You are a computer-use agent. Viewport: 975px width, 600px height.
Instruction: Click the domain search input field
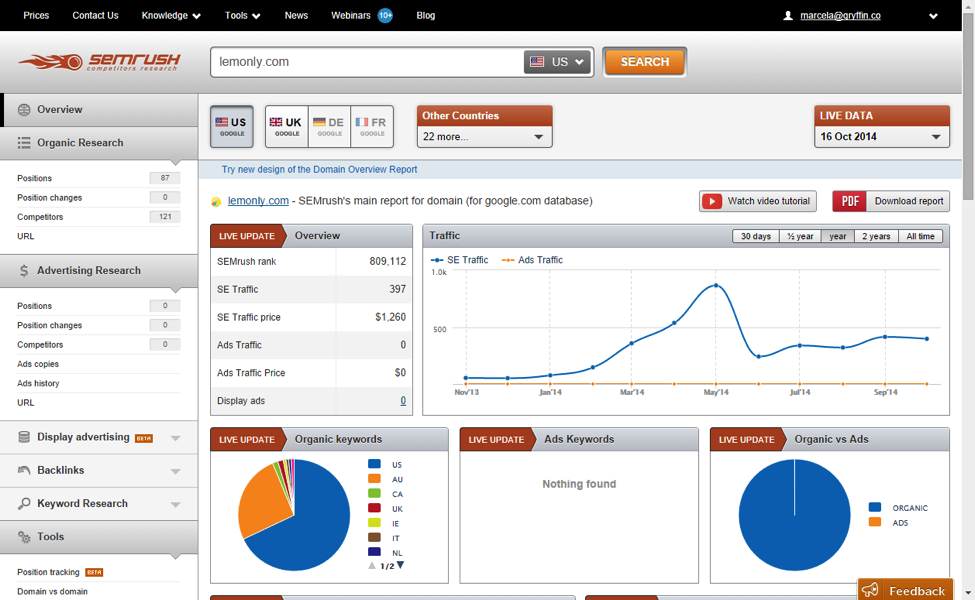coord(368,62)
